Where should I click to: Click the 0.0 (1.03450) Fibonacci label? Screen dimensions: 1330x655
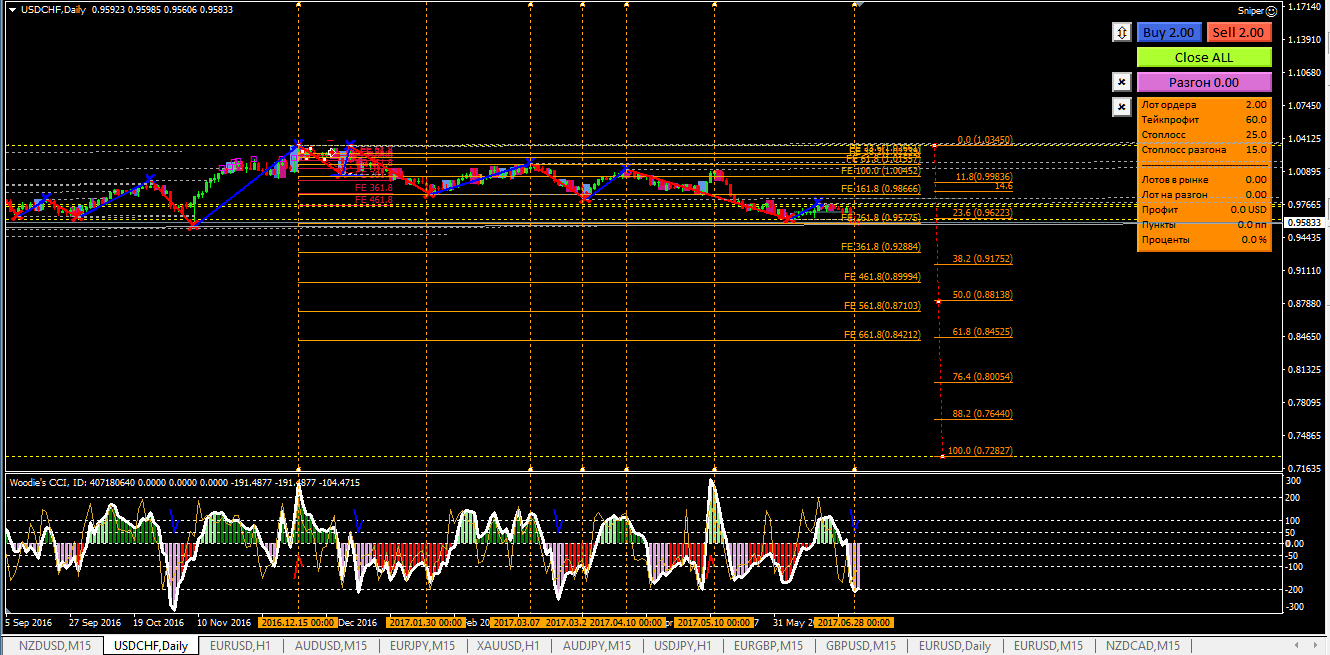click(985, 140)
